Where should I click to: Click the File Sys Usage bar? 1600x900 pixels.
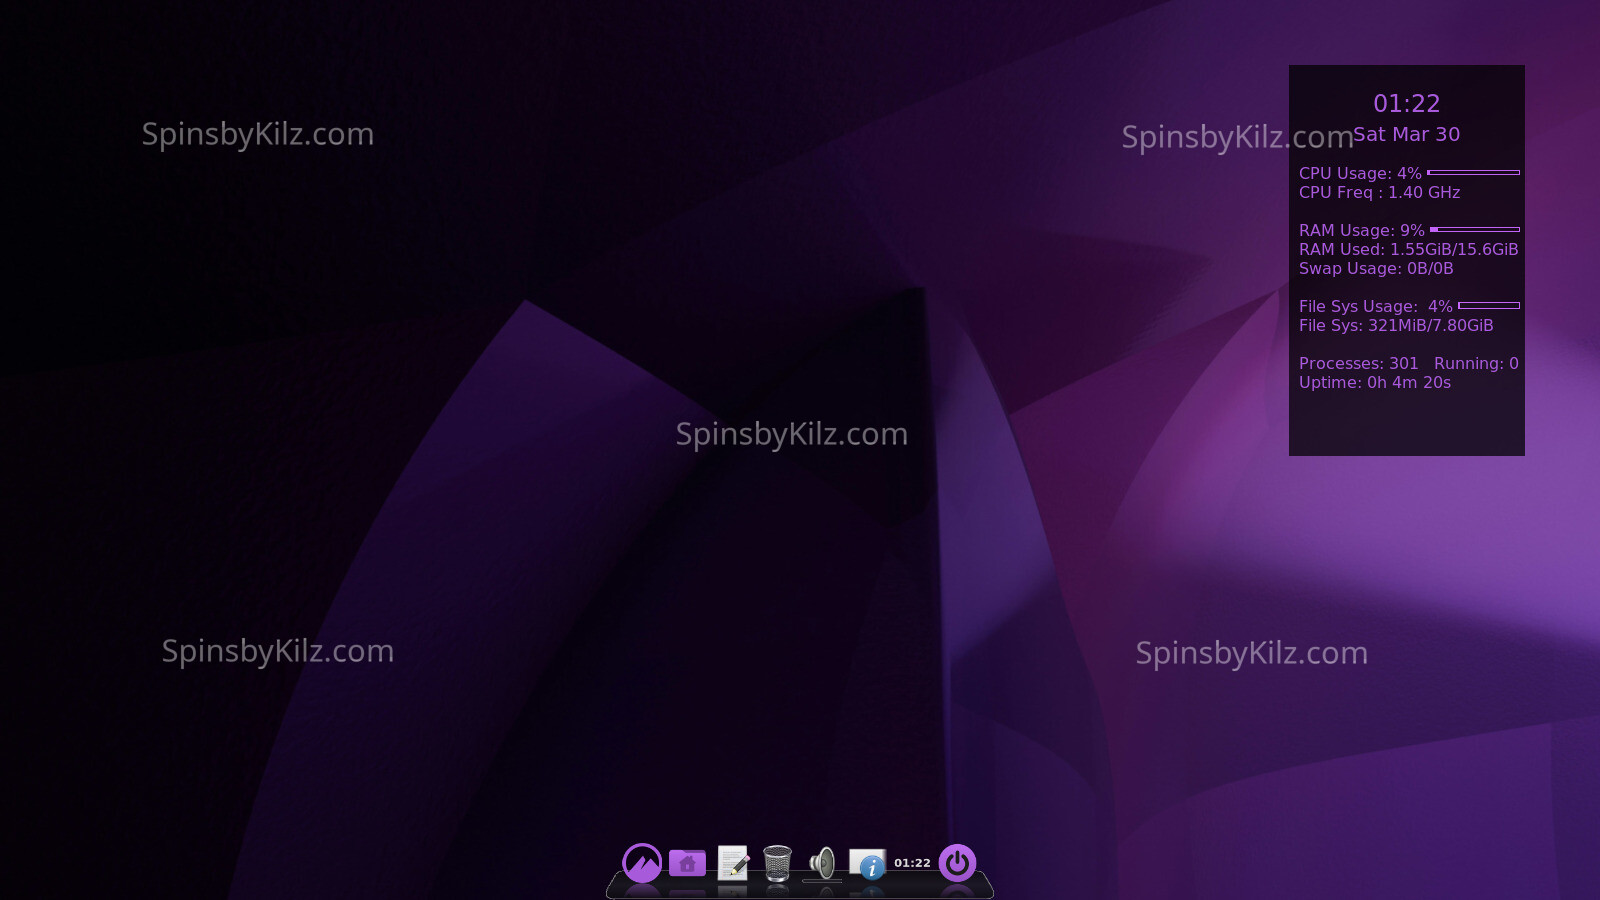(1488, 306)
